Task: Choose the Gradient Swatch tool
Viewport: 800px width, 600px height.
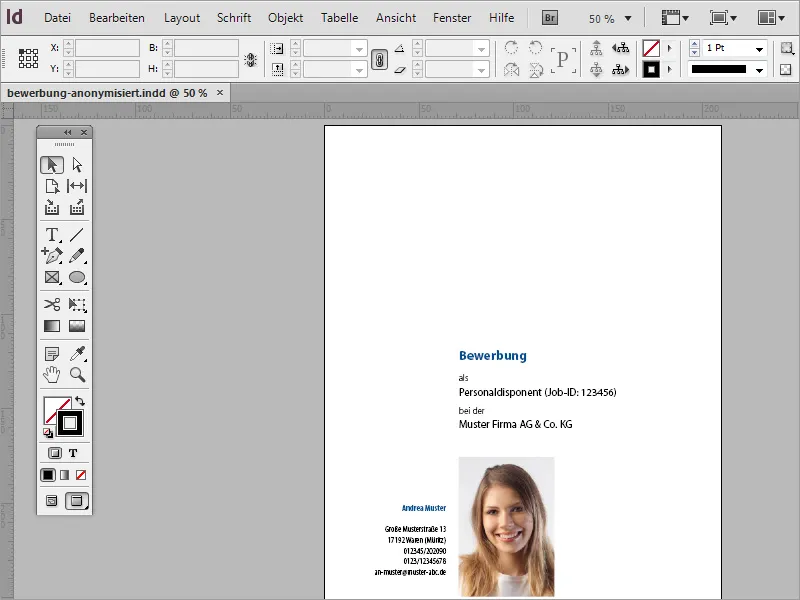Action: tap(54, 327)
